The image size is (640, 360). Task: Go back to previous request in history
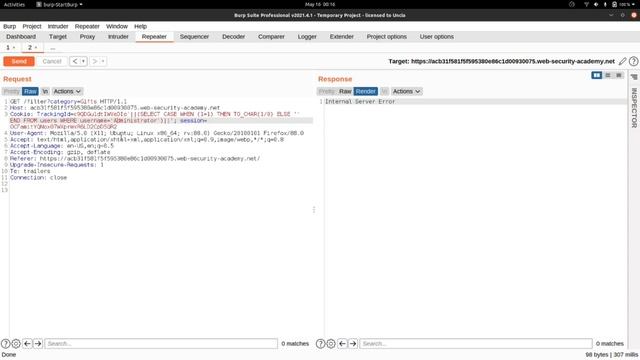[x=74, y=61]
